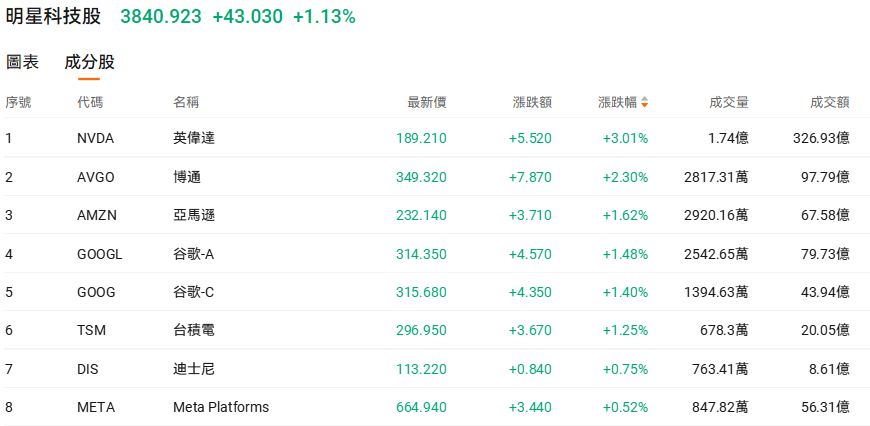870x426 pixels.
Task: Open 博通 stock details
Action: (187, 177)
